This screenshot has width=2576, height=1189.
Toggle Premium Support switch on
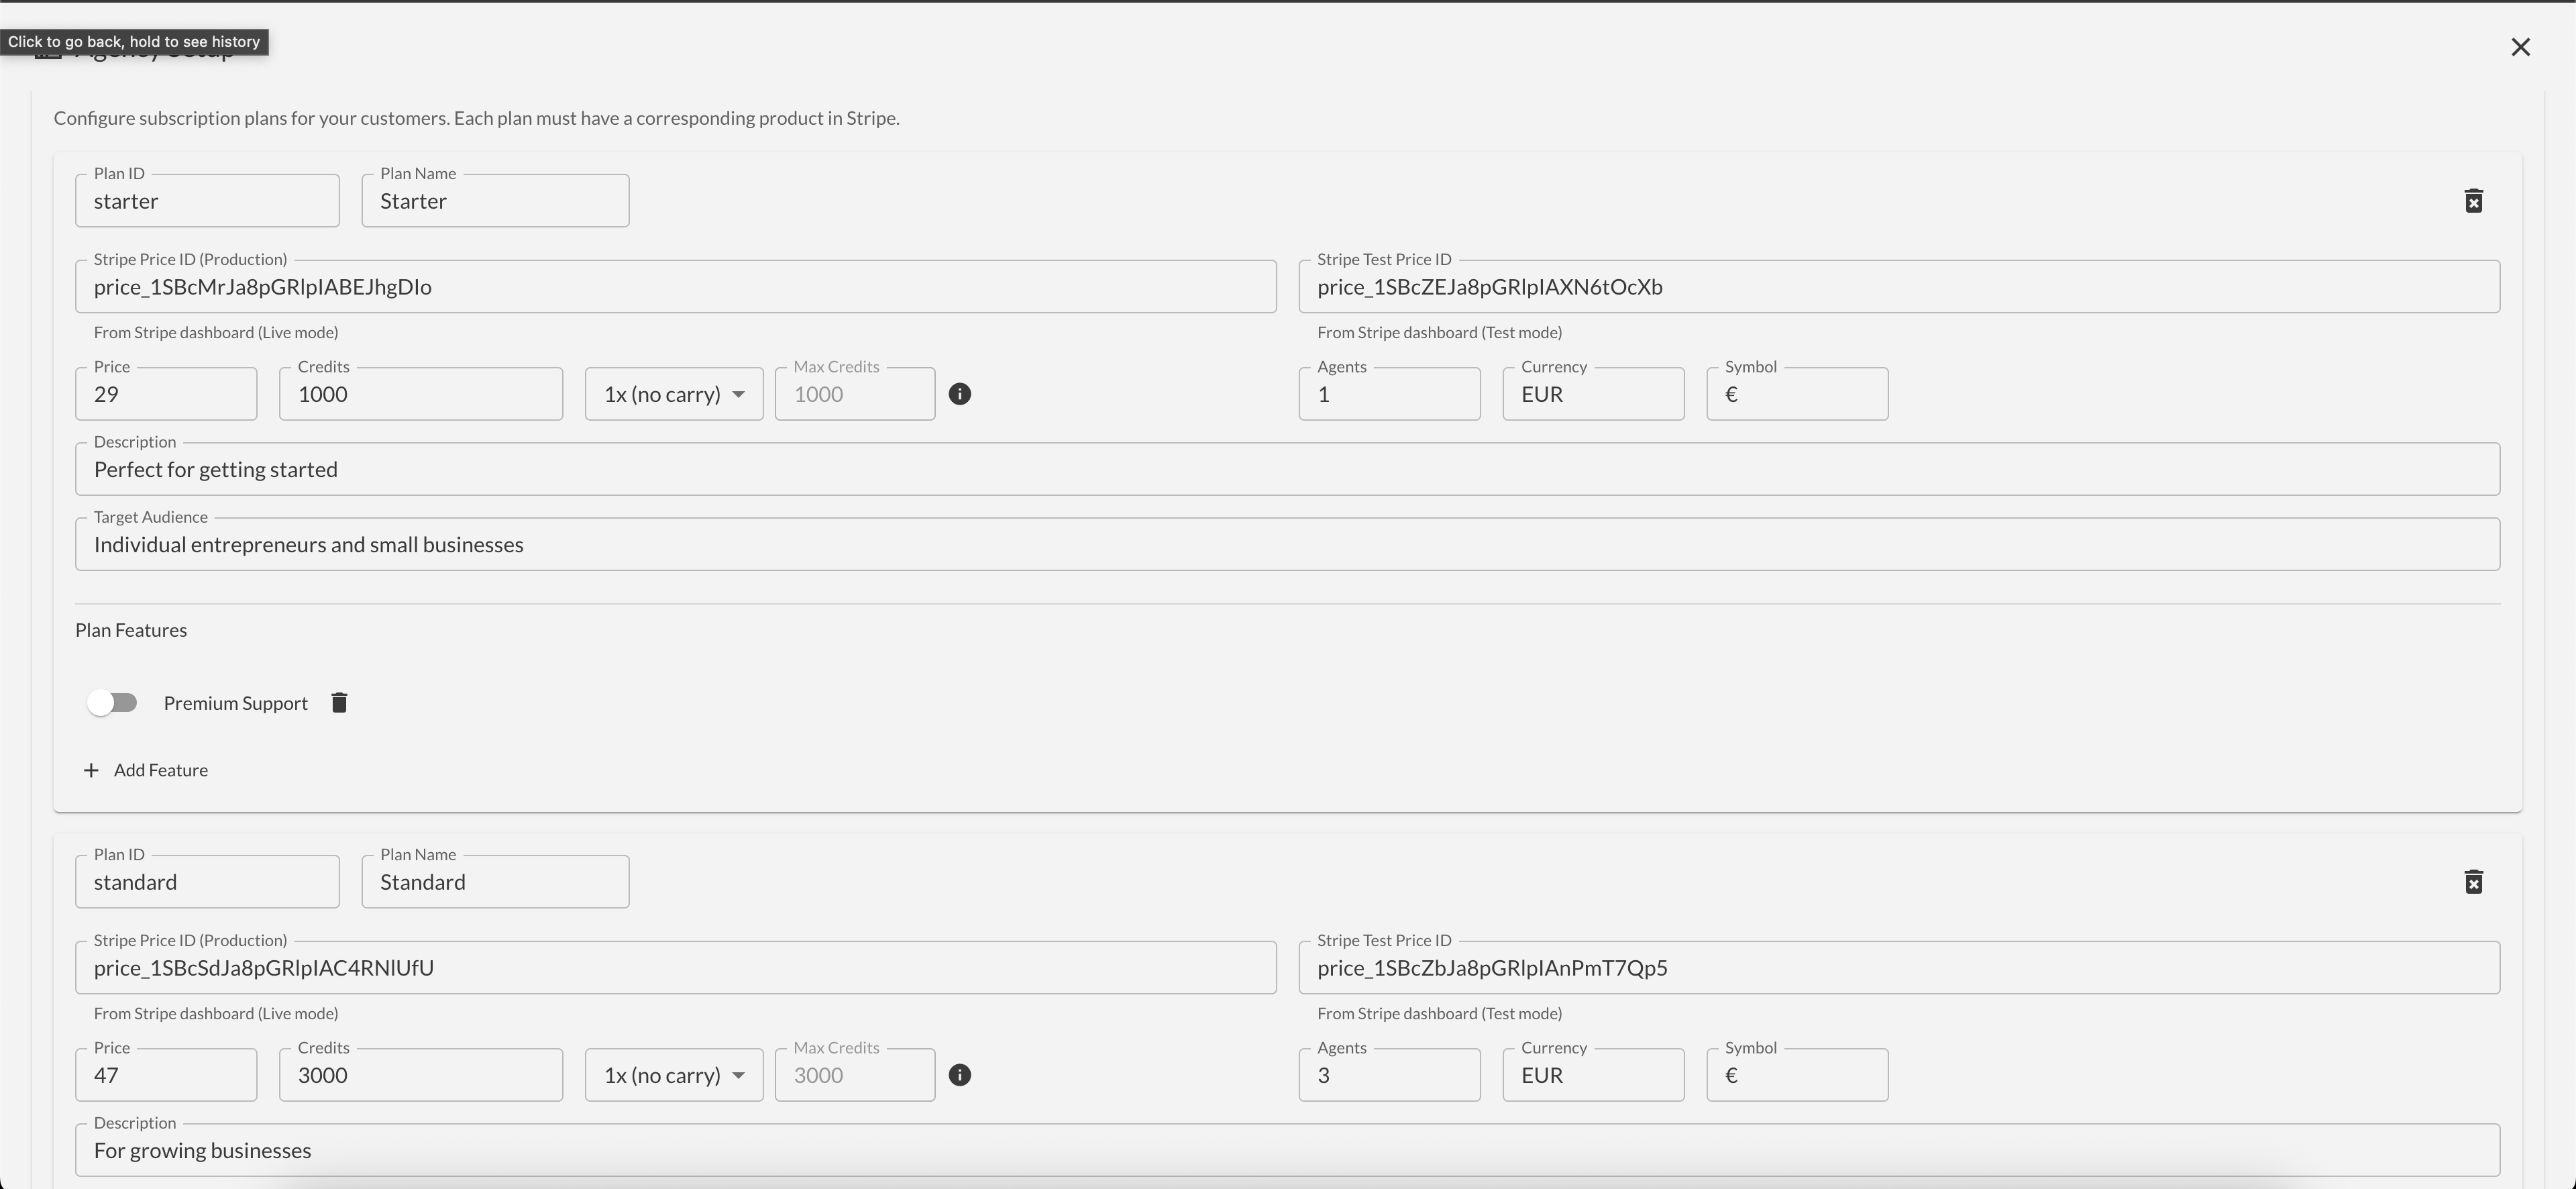[112, 703]
